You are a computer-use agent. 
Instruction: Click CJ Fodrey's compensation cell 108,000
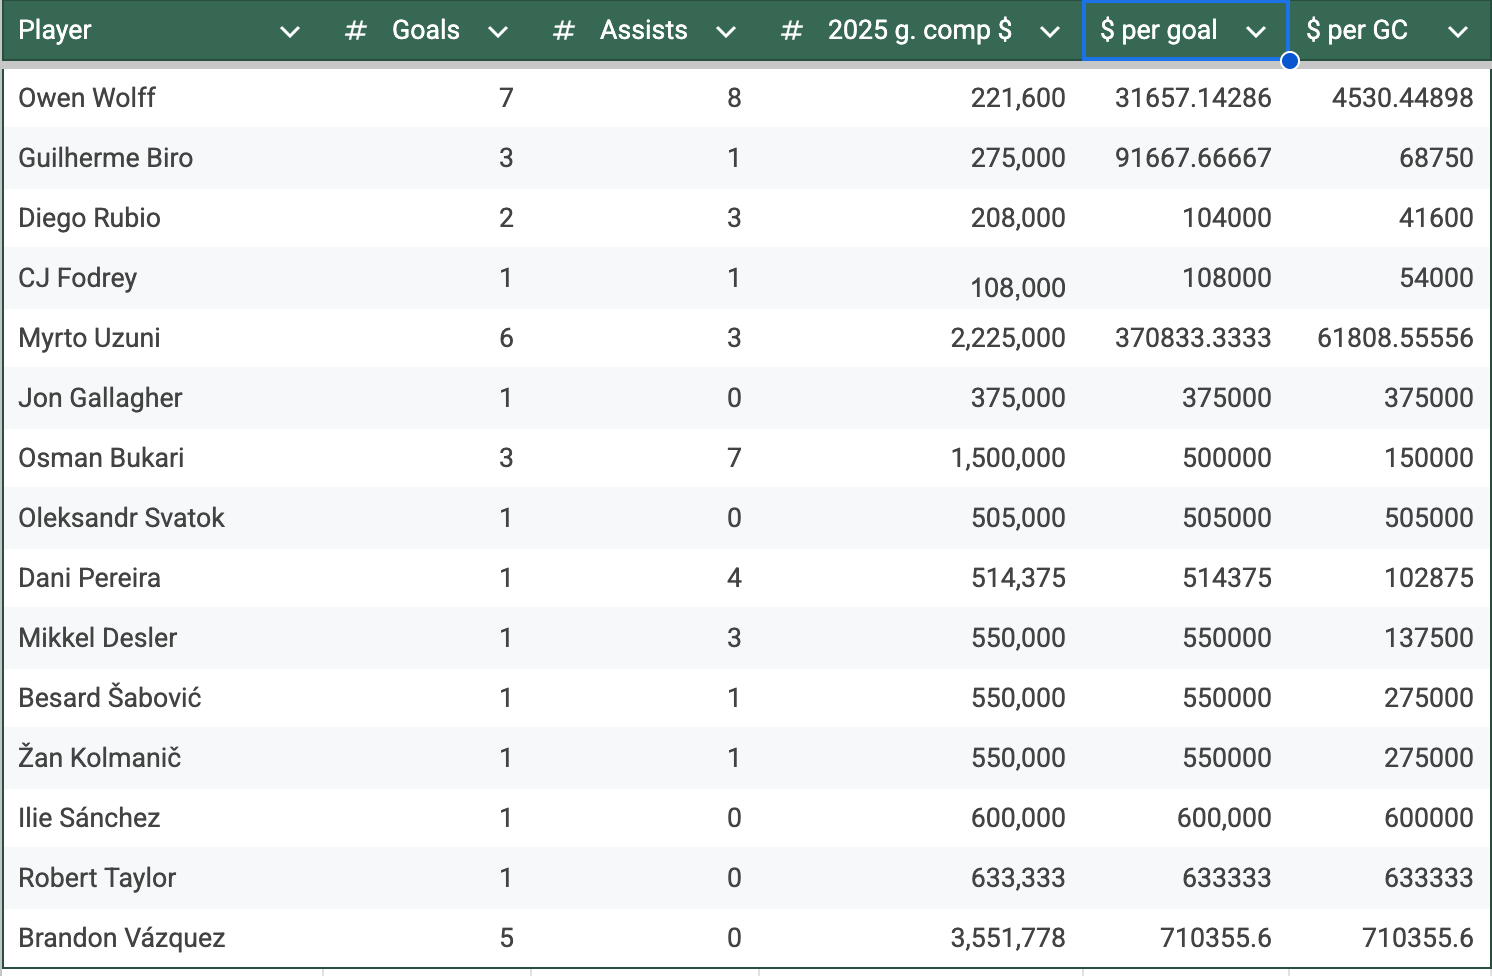pos(1017,287)
